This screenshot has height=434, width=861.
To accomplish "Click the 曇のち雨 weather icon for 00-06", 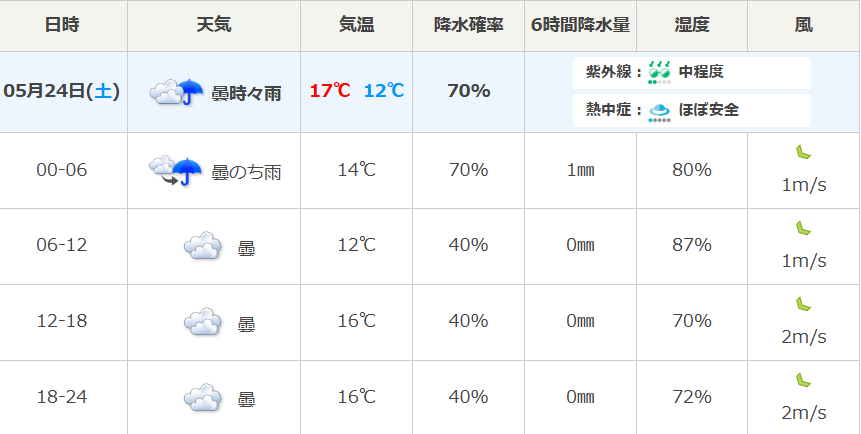I will pos(176,171).
